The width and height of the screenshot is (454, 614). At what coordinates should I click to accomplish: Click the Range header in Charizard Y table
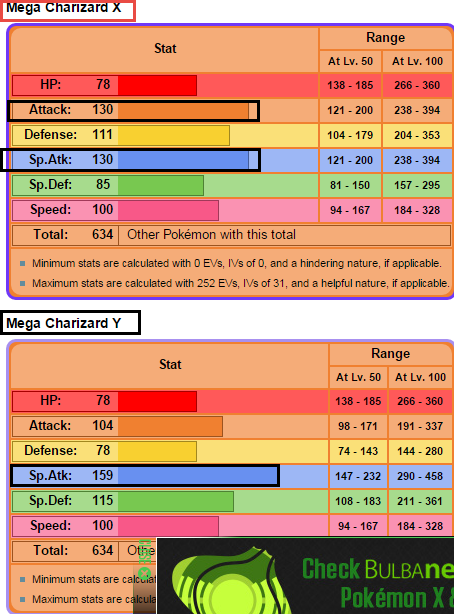coord(391,354)
